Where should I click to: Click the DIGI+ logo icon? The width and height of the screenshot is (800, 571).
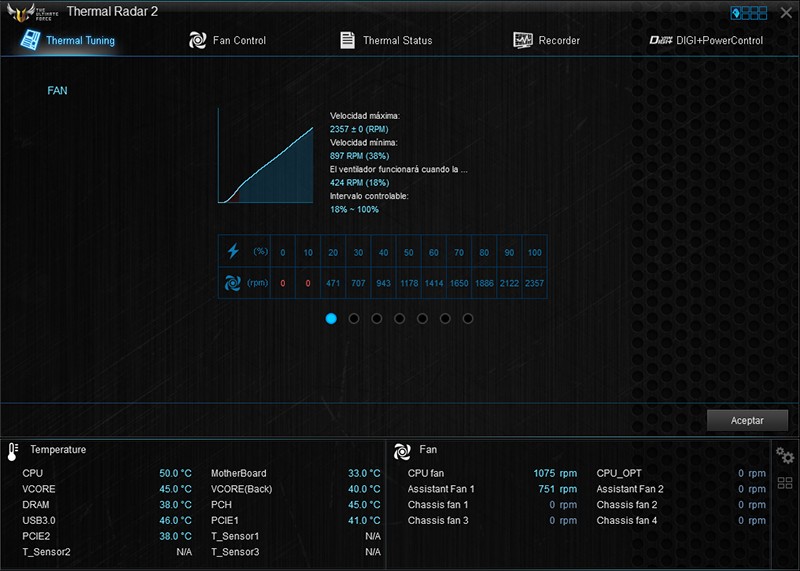coord(661,40)
